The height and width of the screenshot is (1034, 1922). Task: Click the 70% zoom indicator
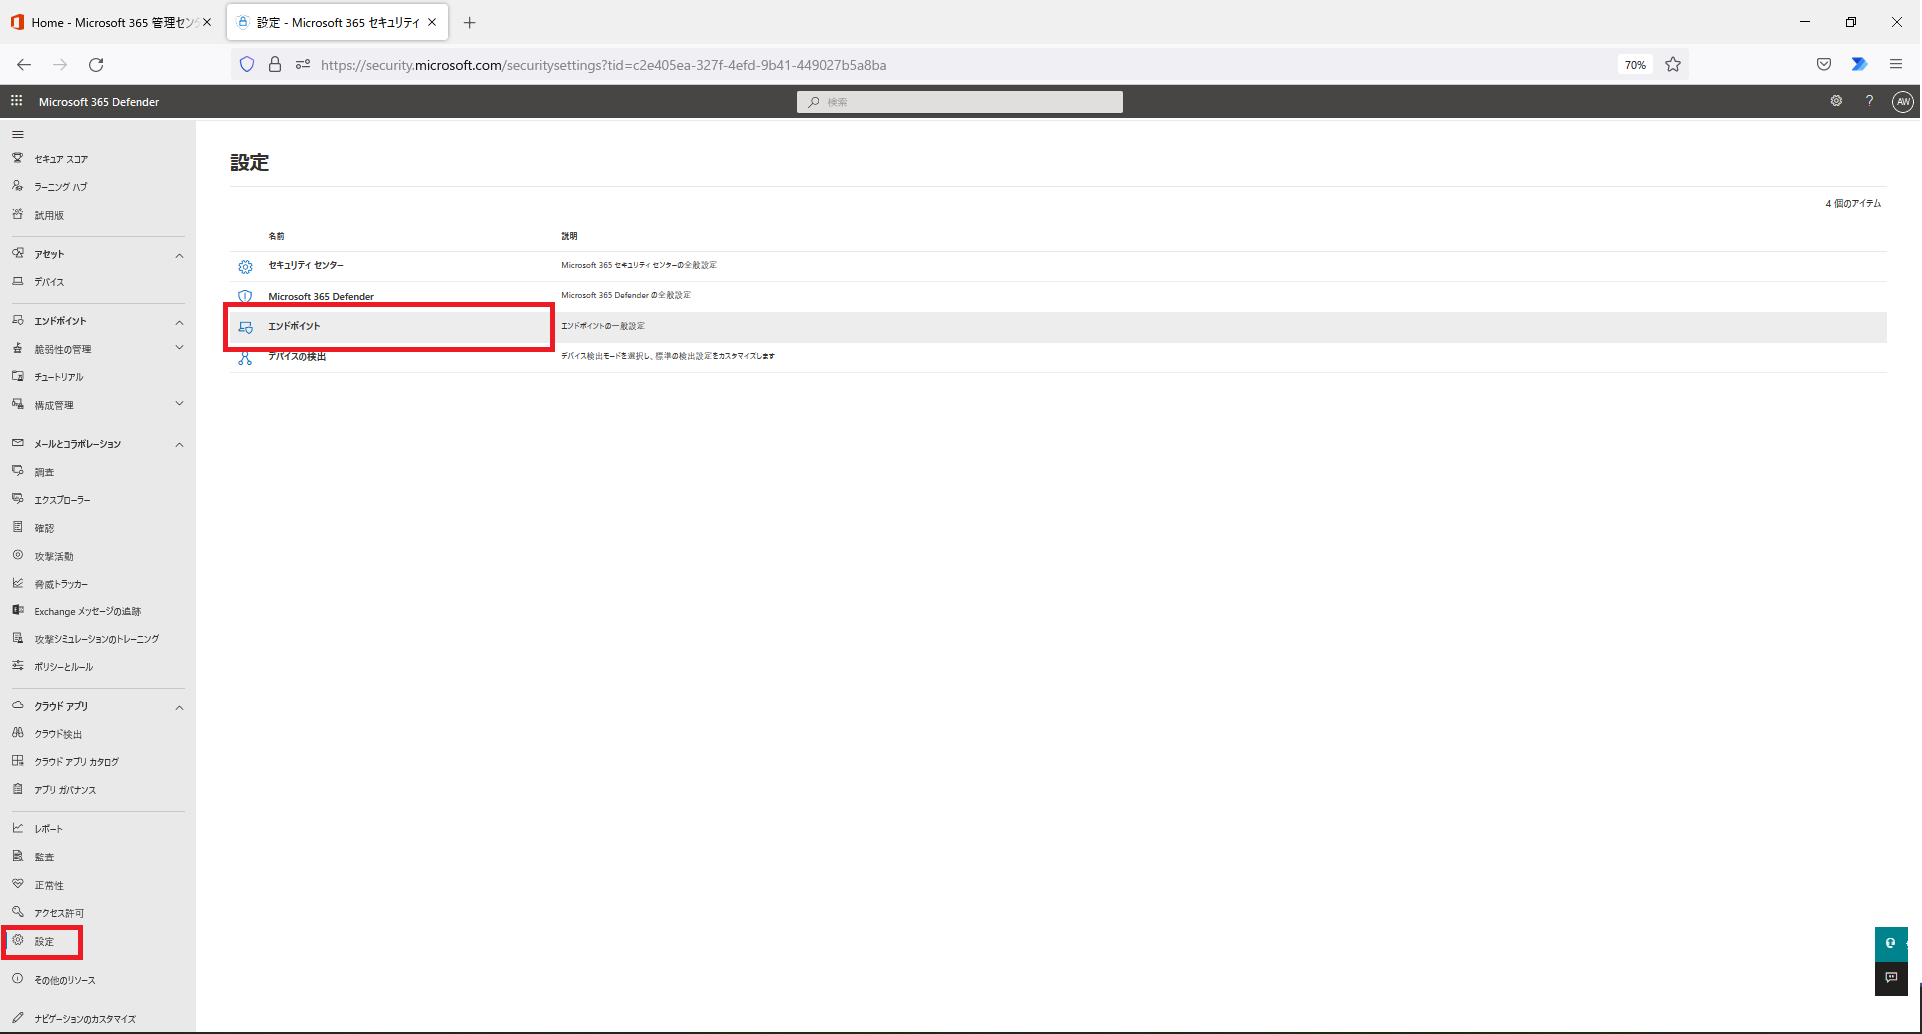pyautogui.click(x=1635, y=65)
